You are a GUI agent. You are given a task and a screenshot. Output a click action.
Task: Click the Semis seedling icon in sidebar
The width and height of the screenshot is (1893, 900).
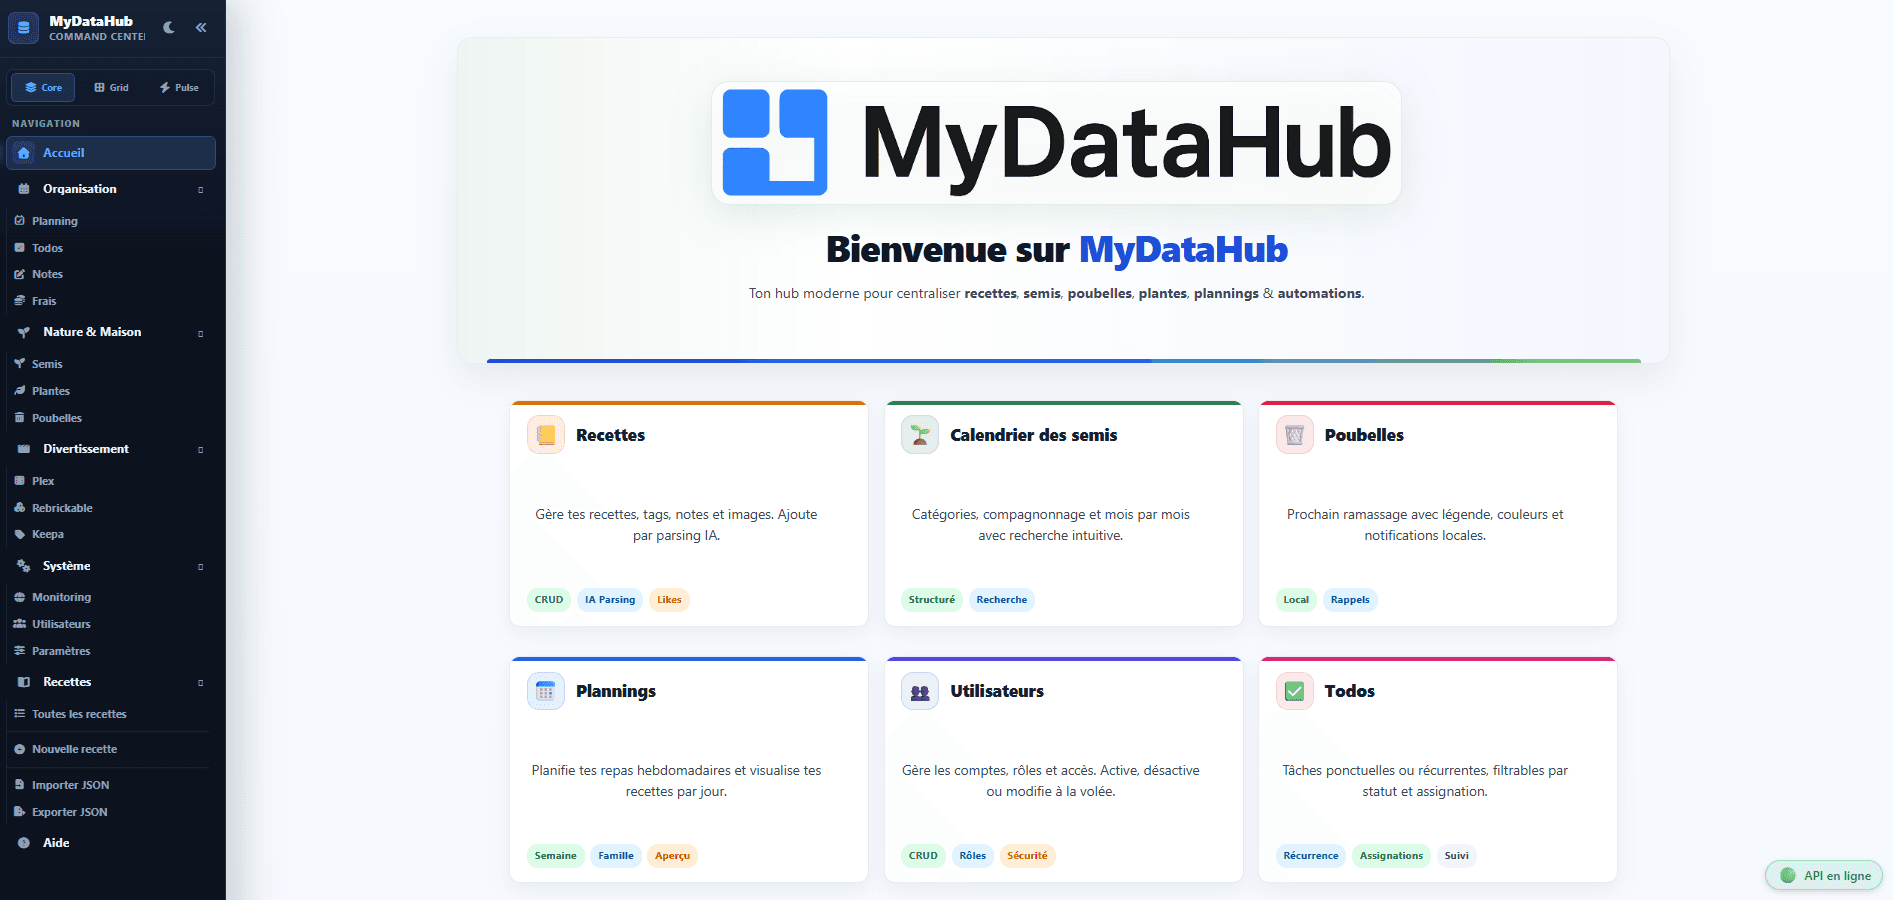click(x=19, y=364)
